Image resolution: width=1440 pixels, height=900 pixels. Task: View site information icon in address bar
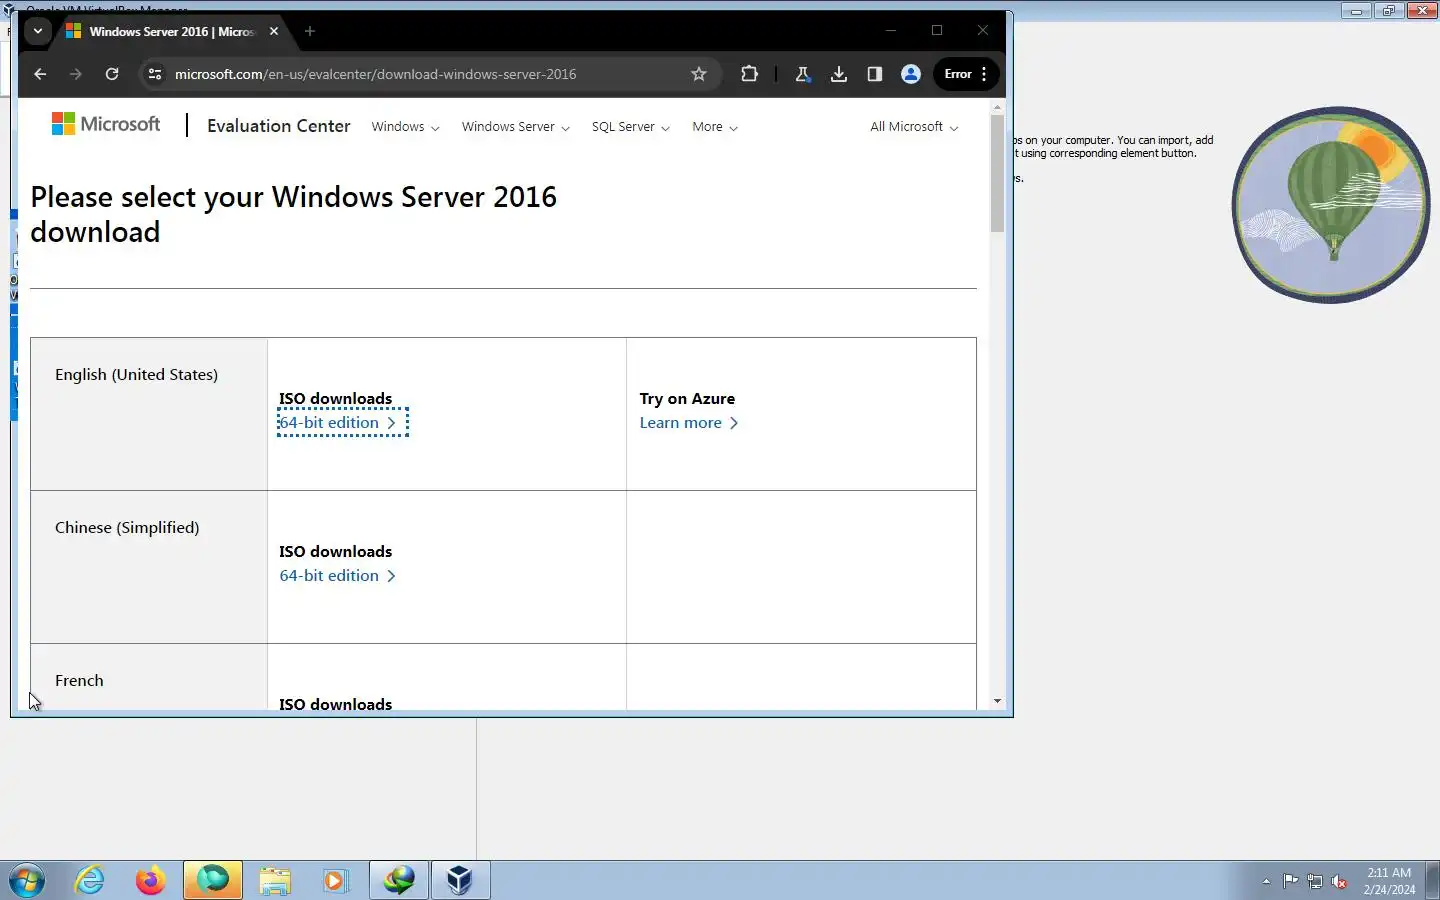154,74
